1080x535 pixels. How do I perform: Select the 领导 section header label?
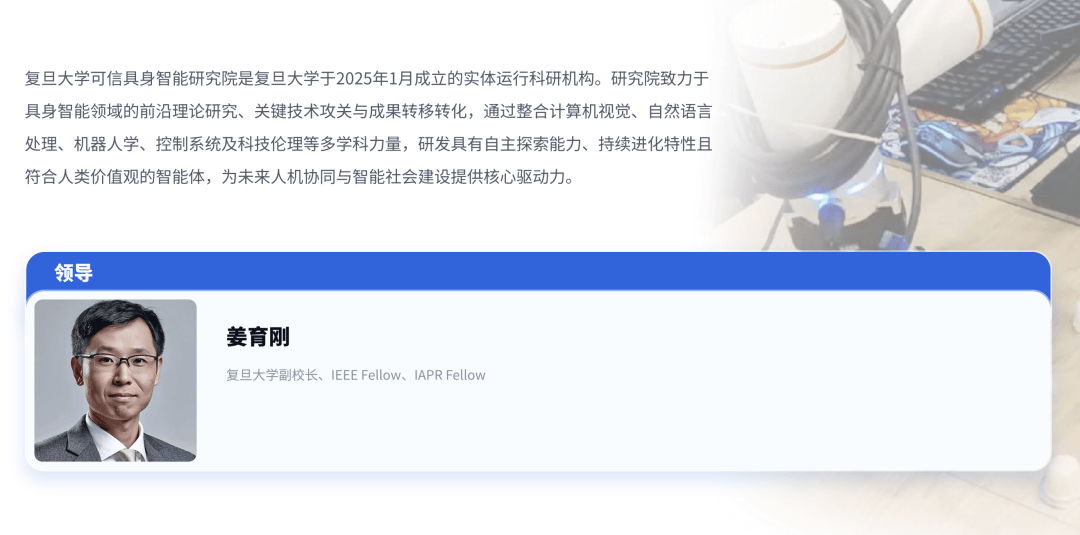pos(74,273)
